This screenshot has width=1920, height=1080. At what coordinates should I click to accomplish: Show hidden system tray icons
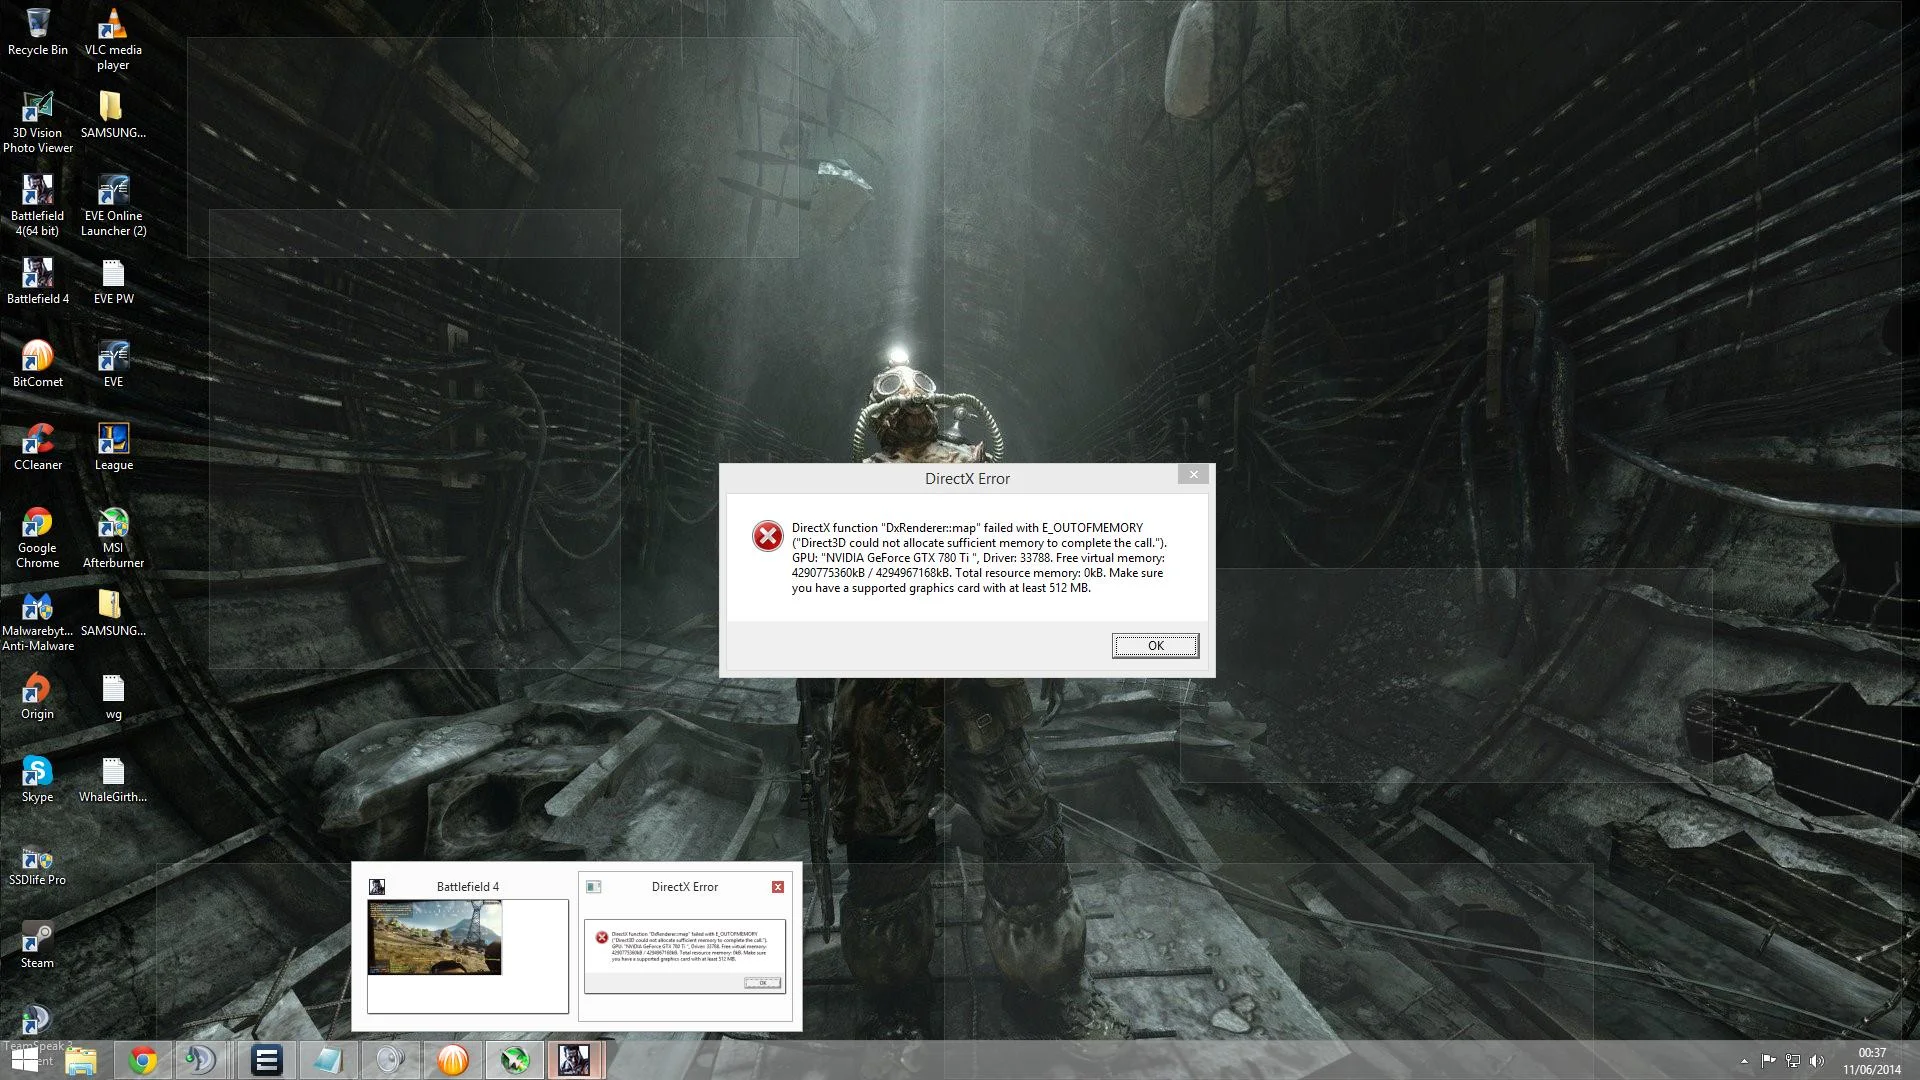pos(1744,1061)
